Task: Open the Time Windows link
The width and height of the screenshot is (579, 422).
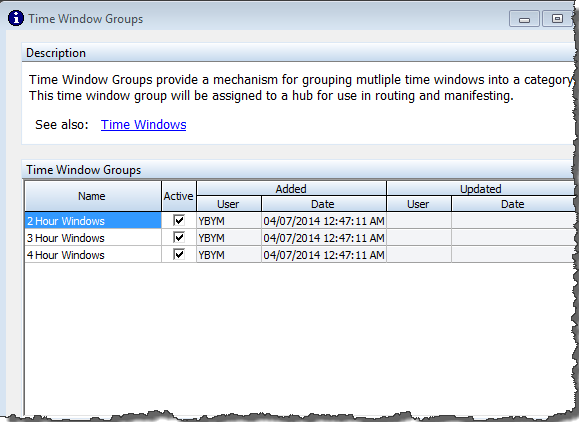Action: pos(144,125)
